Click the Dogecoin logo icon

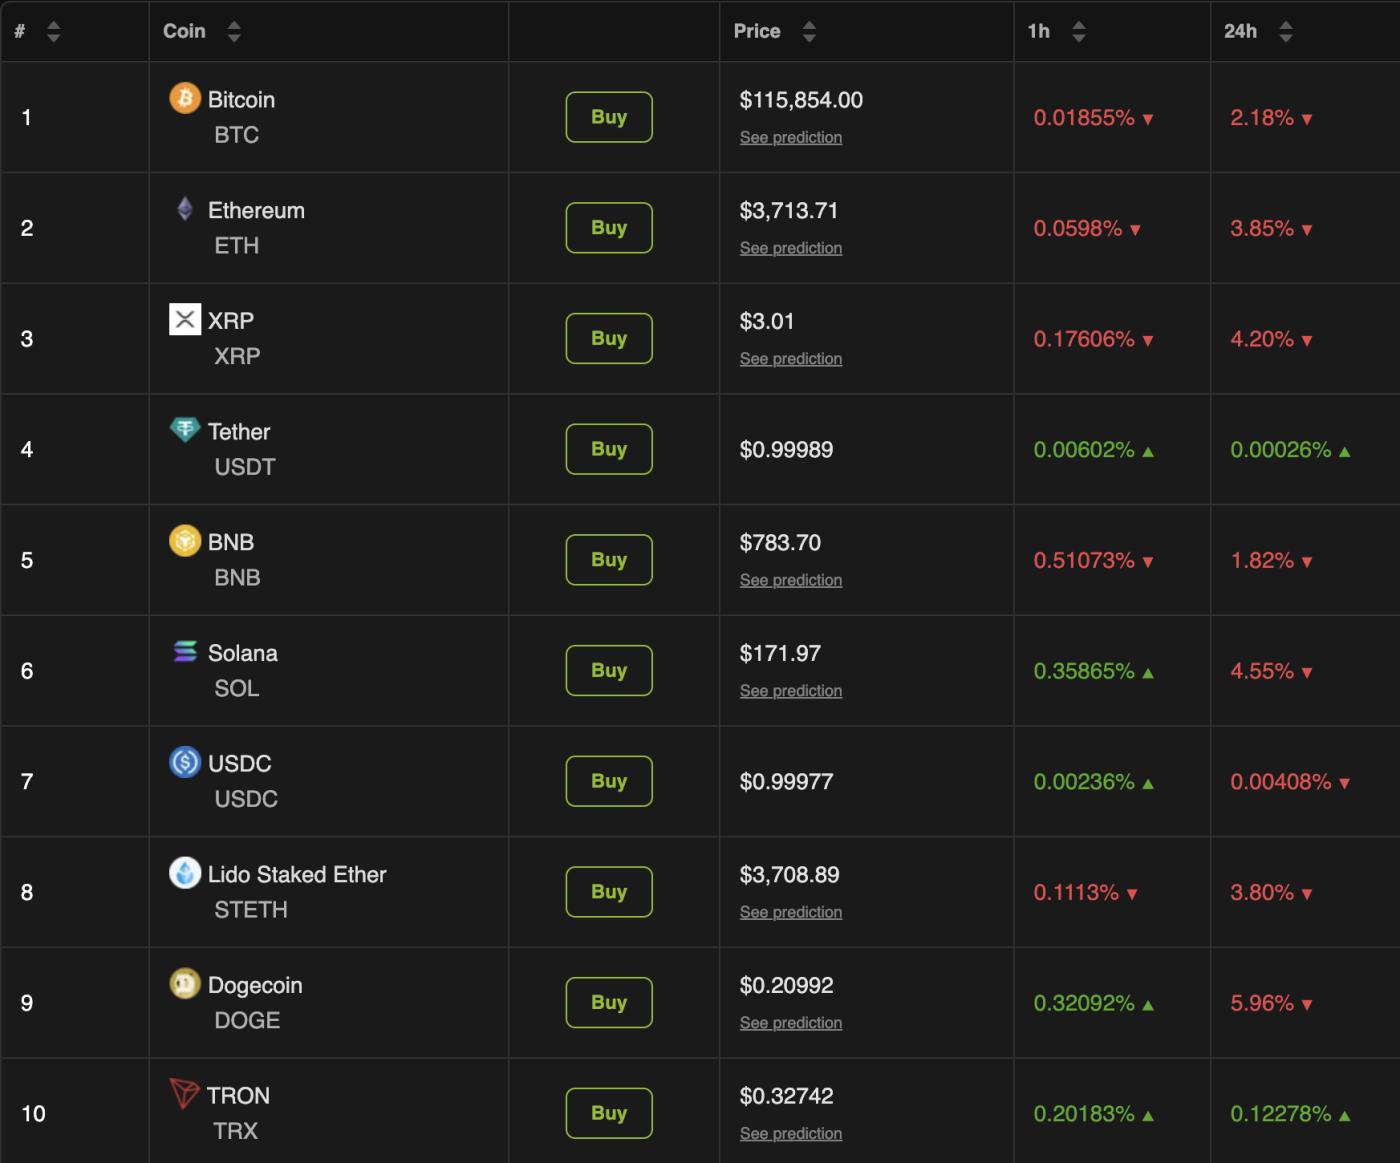pos(185,984)
